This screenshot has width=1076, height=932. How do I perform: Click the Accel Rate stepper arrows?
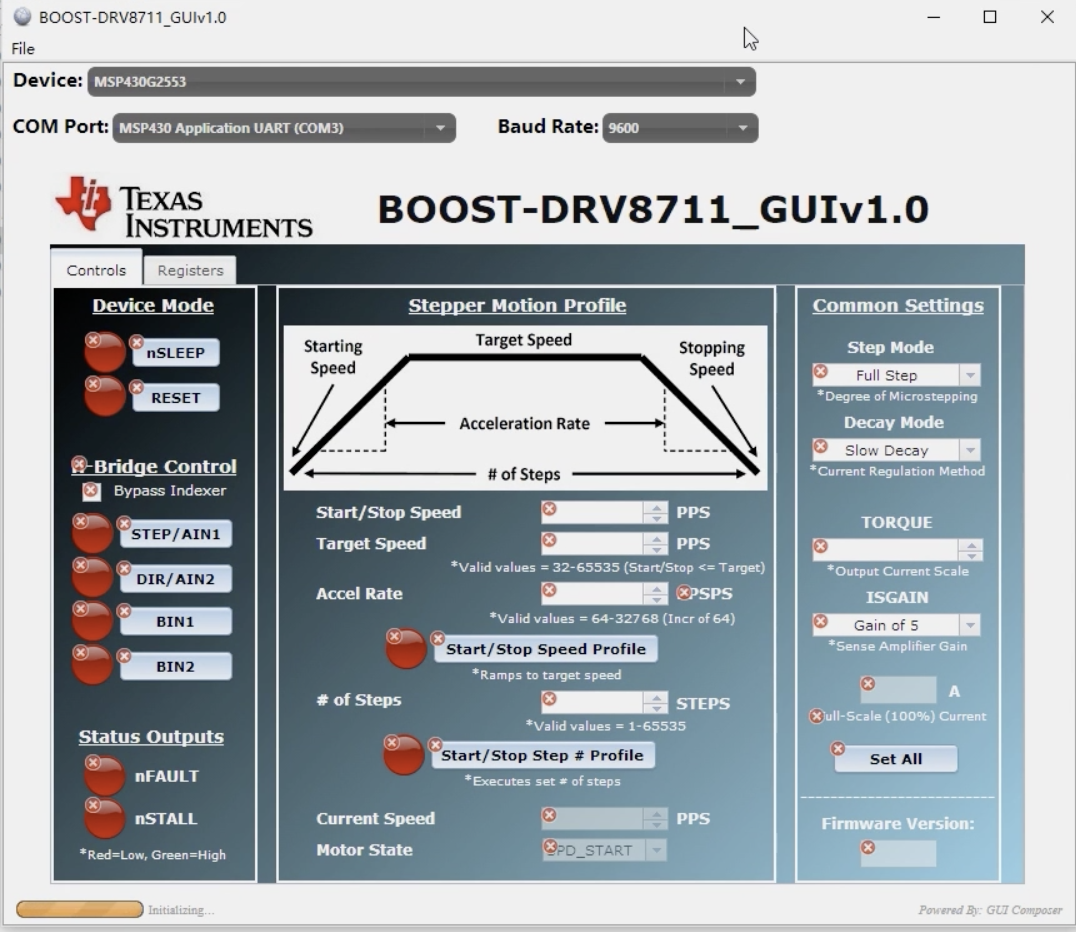[656, 593]
